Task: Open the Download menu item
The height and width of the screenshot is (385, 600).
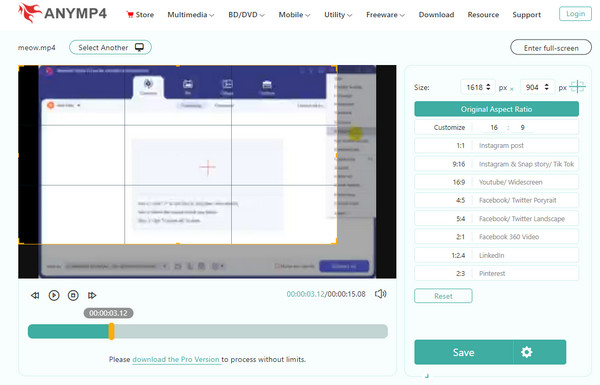Action: point(436,15)
